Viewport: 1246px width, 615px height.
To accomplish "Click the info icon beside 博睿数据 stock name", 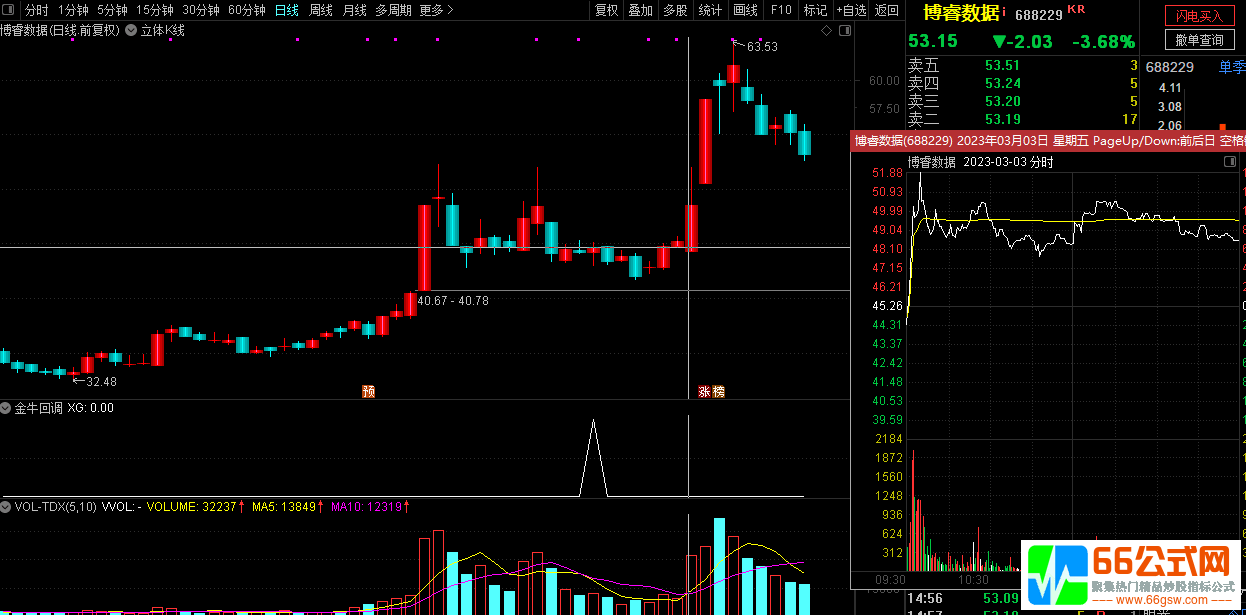I will pos(1005,12).
